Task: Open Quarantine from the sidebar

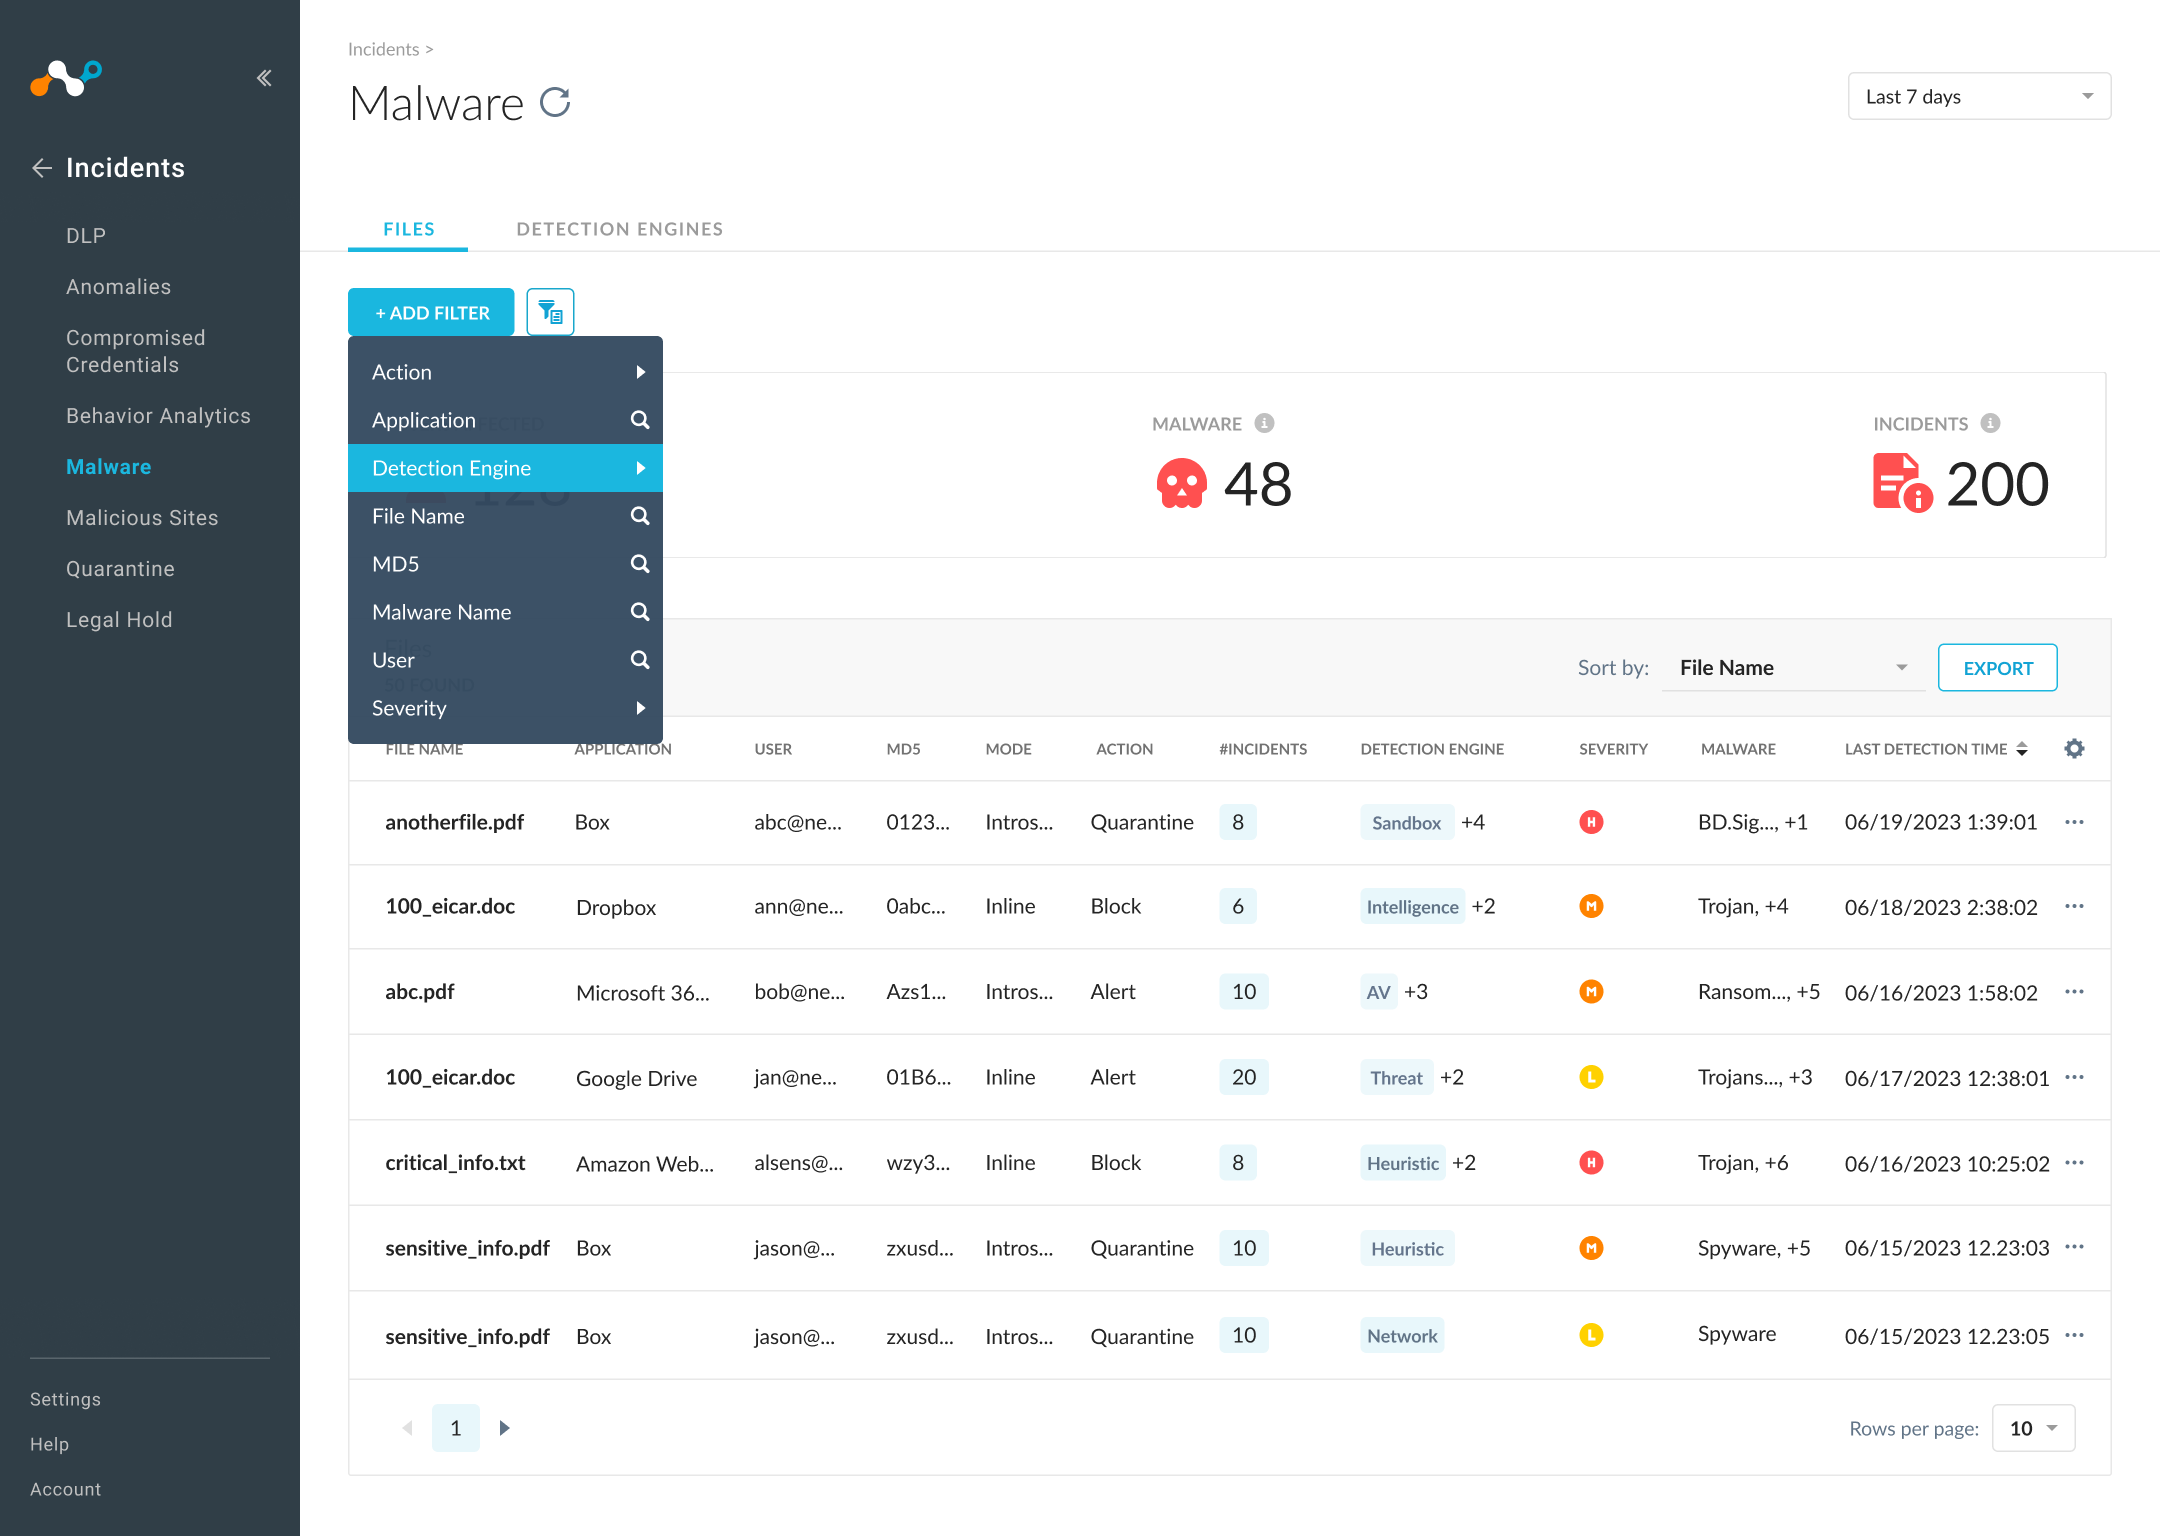Action: click(120, 568)
